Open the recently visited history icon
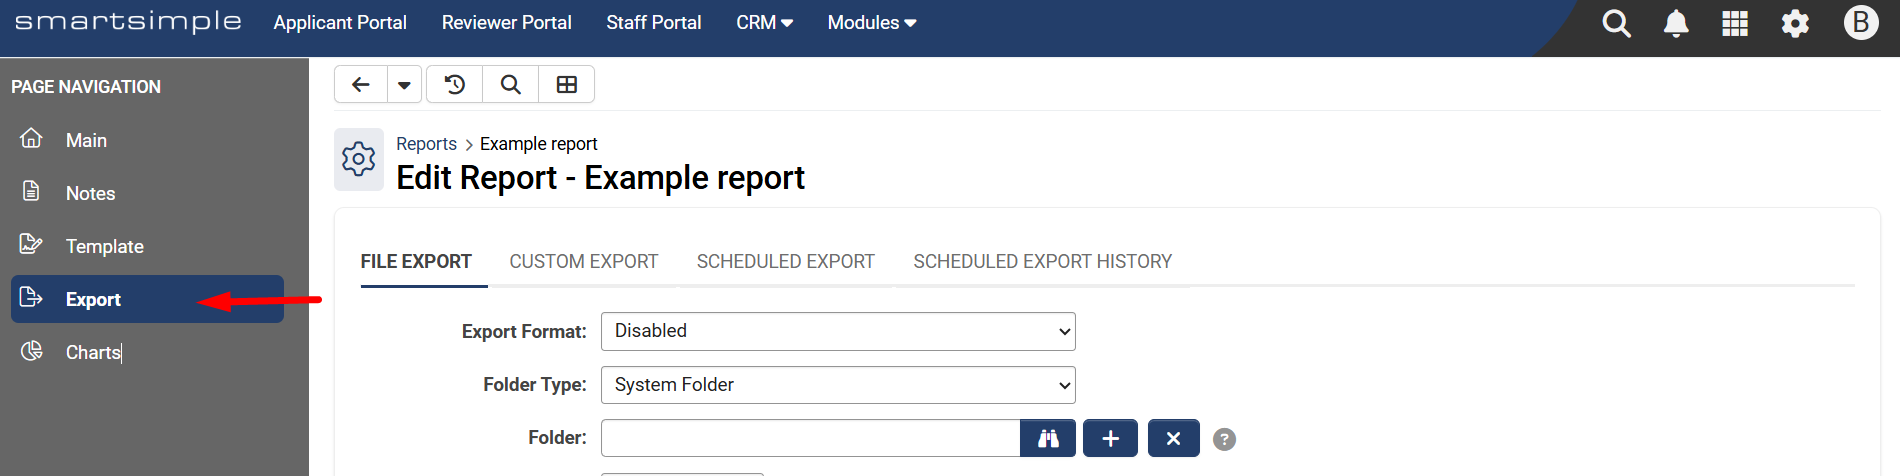 [455, 85]
